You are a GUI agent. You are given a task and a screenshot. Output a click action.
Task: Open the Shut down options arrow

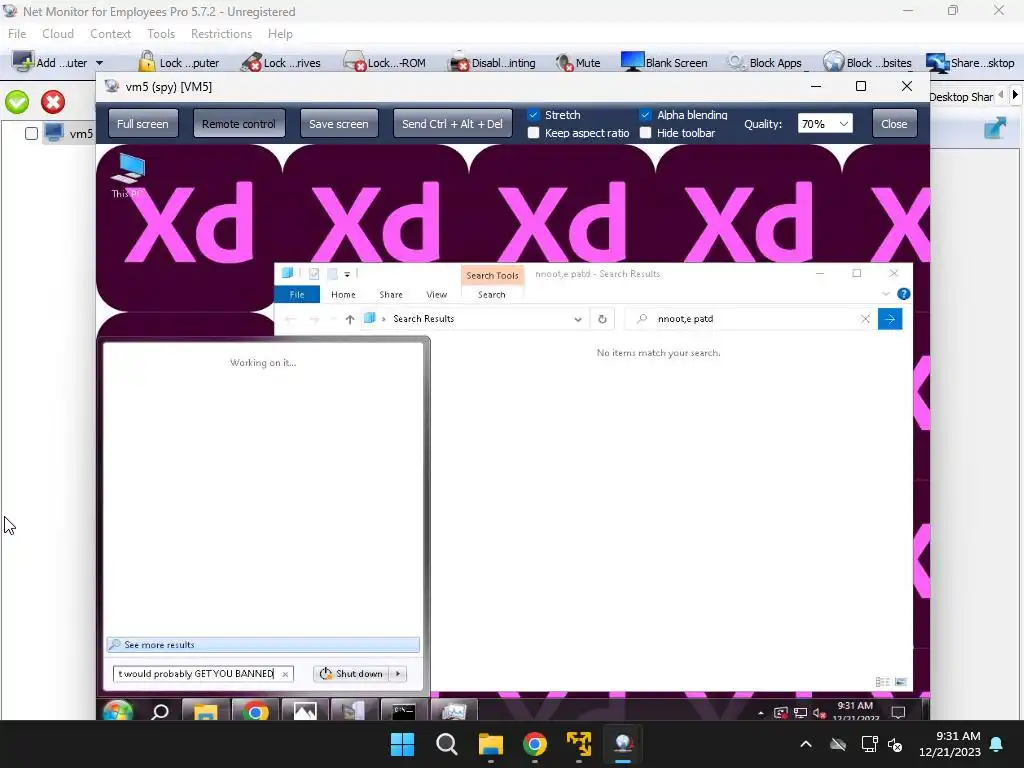(x=398, y=673)
